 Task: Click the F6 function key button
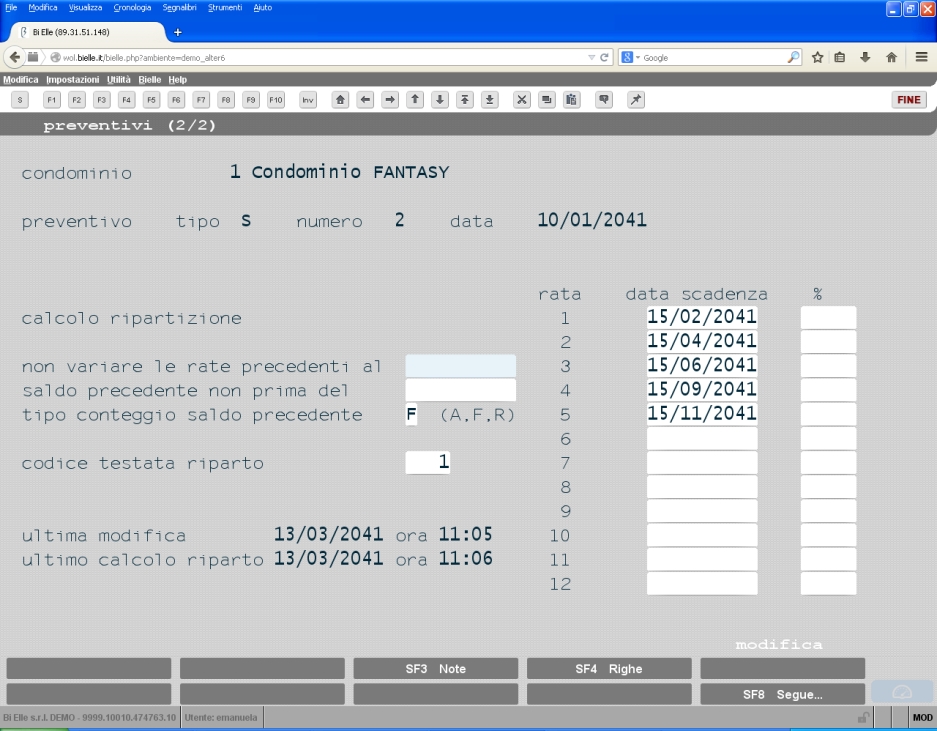coord(176,100)
